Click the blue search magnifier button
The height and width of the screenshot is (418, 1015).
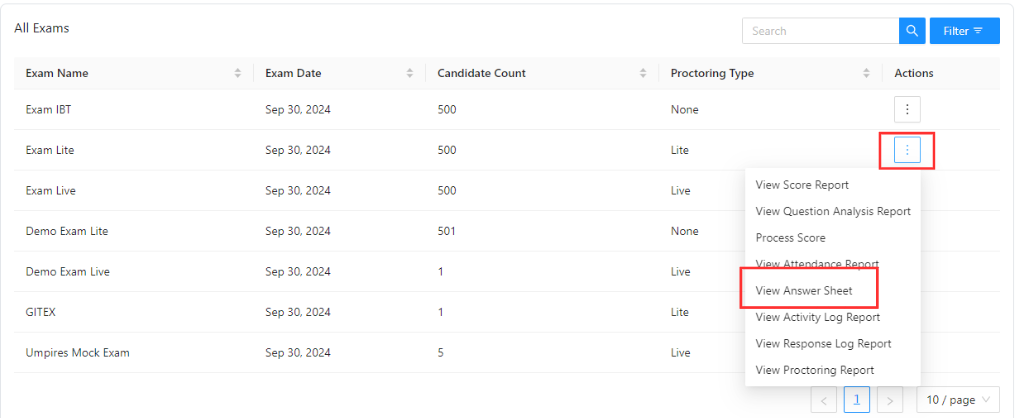click(x=911, y=31)
